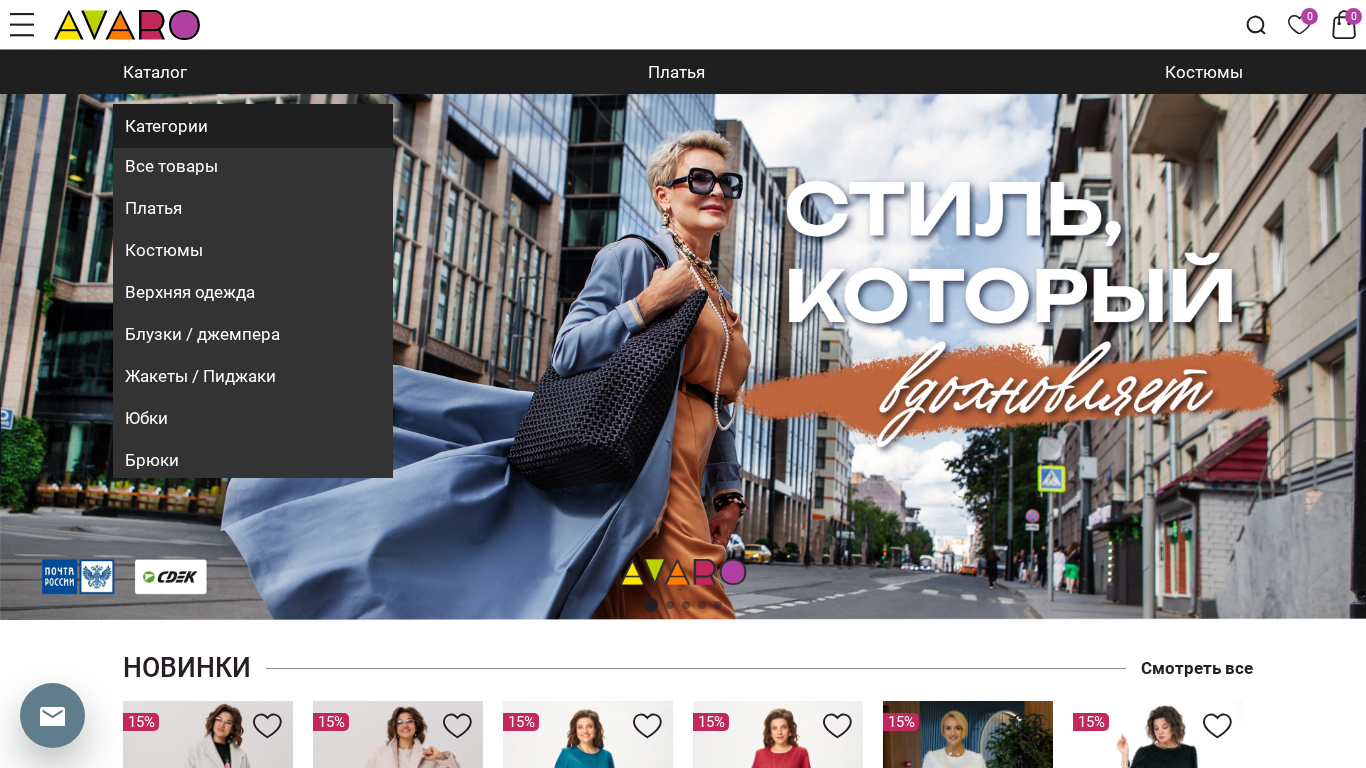
Task: Add first product to favorites
Action: coord(267,726)
